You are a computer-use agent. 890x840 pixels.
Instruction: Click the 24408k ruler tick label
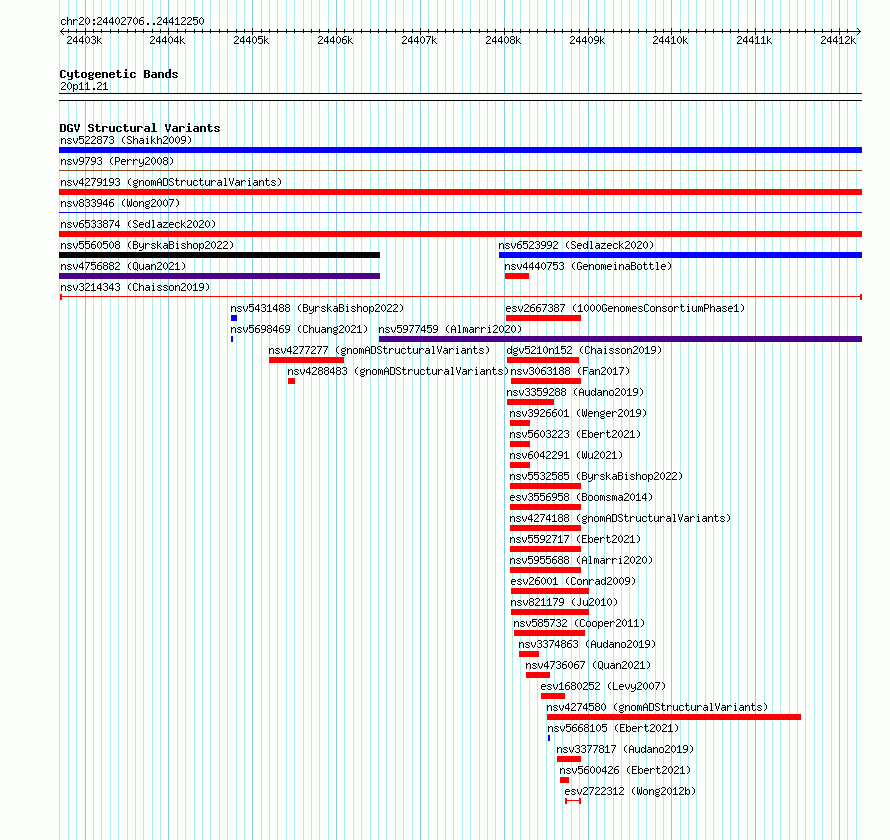tap(503, 40)
